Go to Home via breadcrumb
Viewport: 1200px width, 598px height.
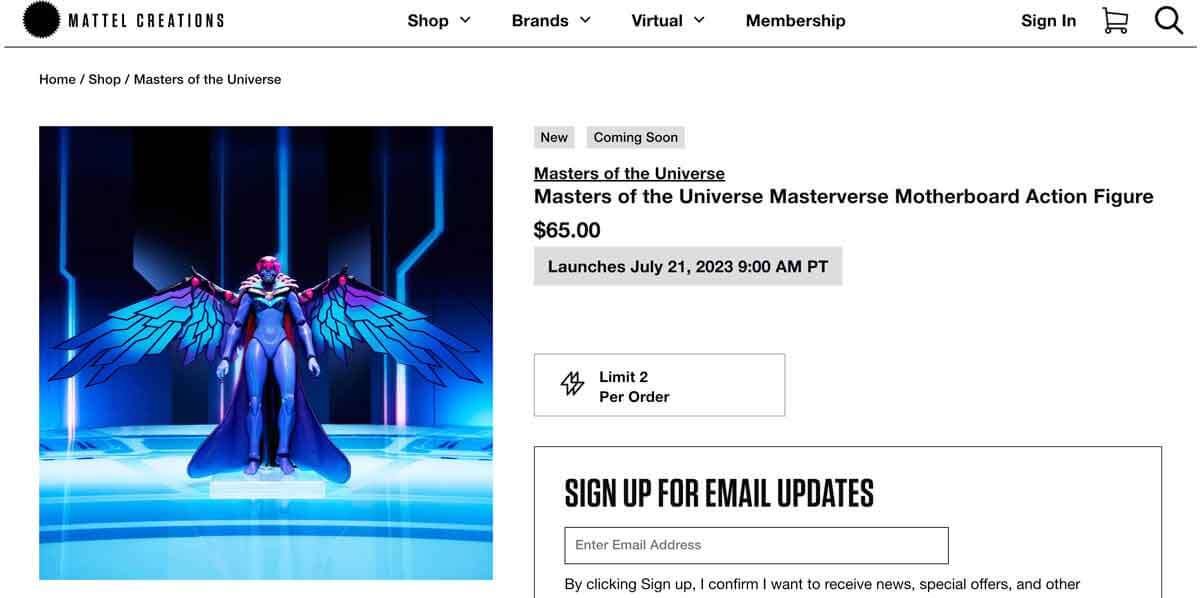click(57, 79)
